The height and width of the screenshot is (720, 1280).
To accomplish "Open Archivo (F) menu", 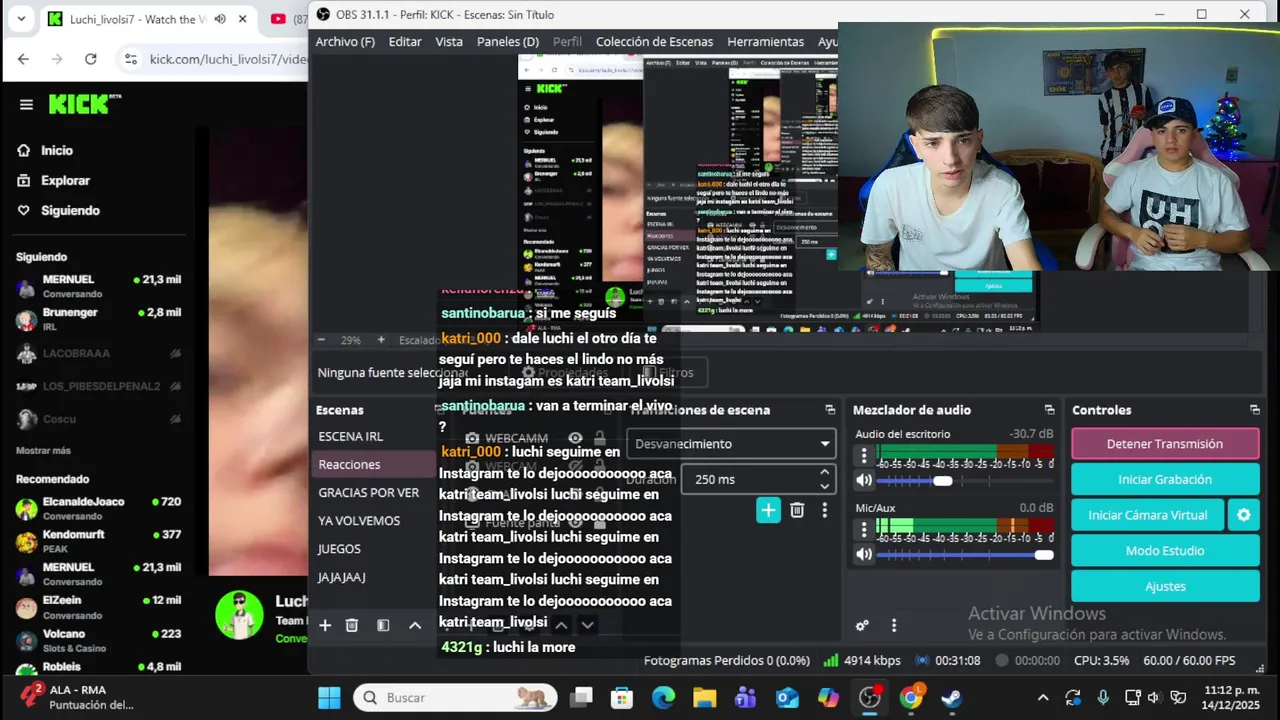I will 345,41.
